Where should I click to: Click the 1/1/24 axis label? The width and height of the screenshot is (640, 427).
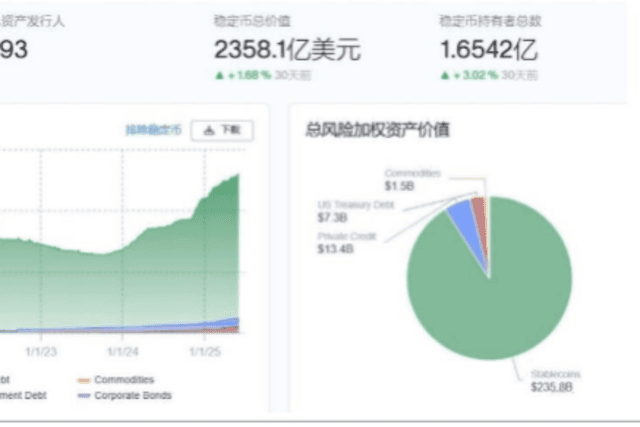point(122,351)
